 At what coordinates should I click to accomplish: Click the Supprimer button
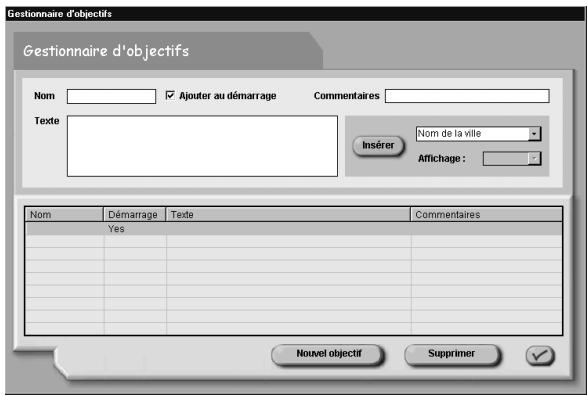click(452, 354)
